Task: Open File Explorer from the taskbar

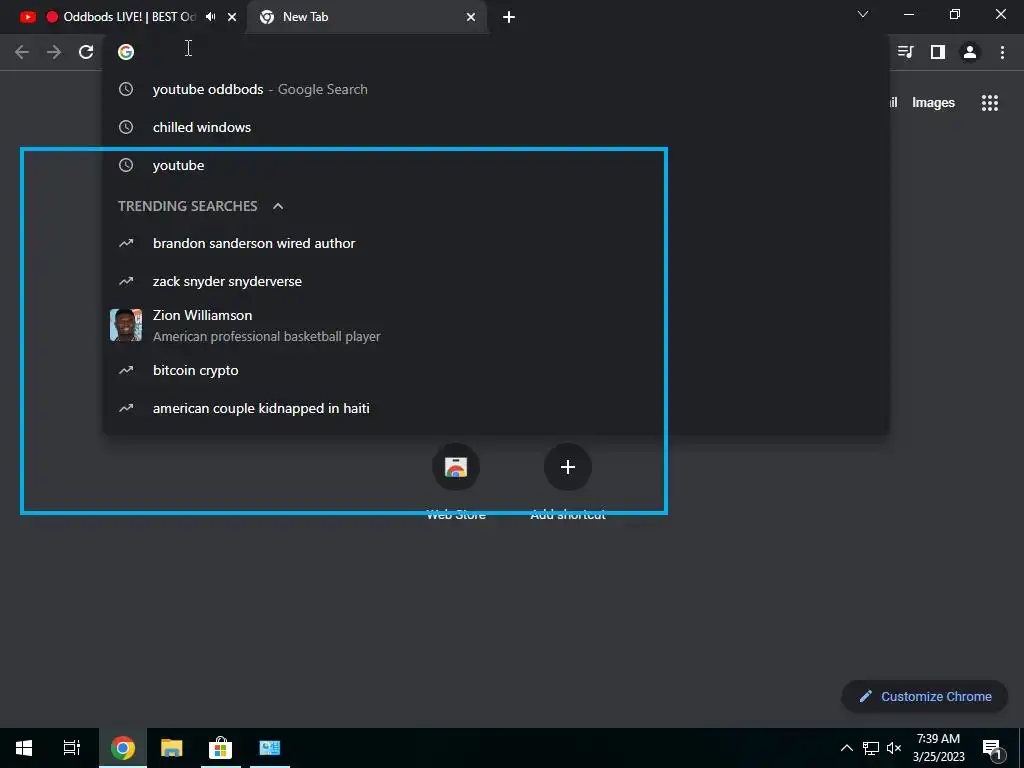Action: (x=172, y=748)
